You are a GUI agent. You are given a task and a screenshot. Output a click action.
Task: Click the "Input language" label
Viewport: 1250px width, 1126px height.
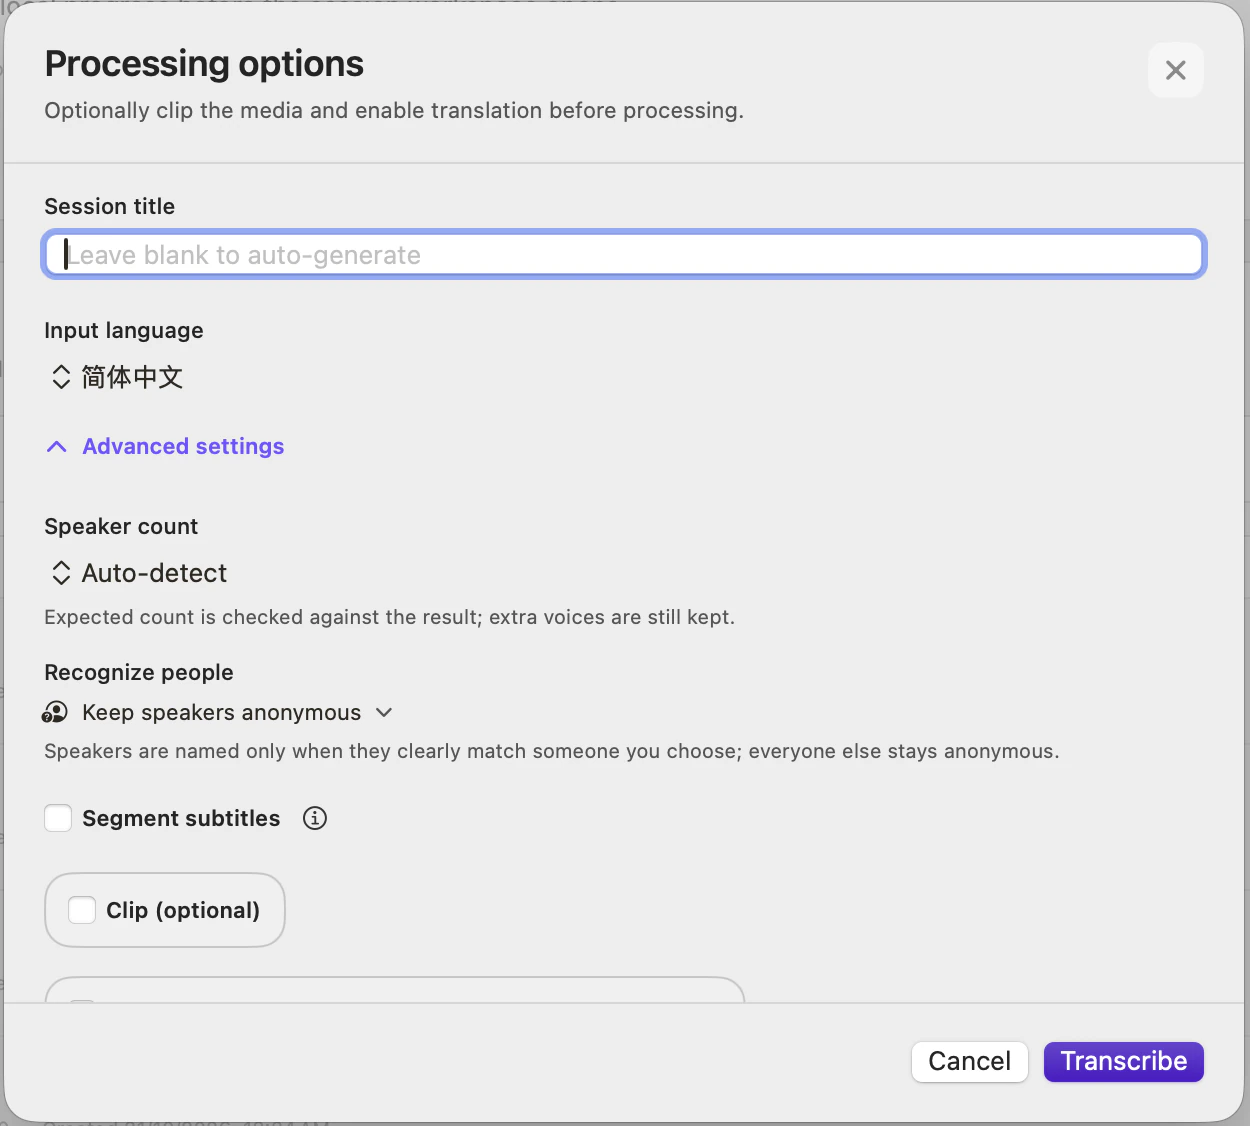(124, 330)
